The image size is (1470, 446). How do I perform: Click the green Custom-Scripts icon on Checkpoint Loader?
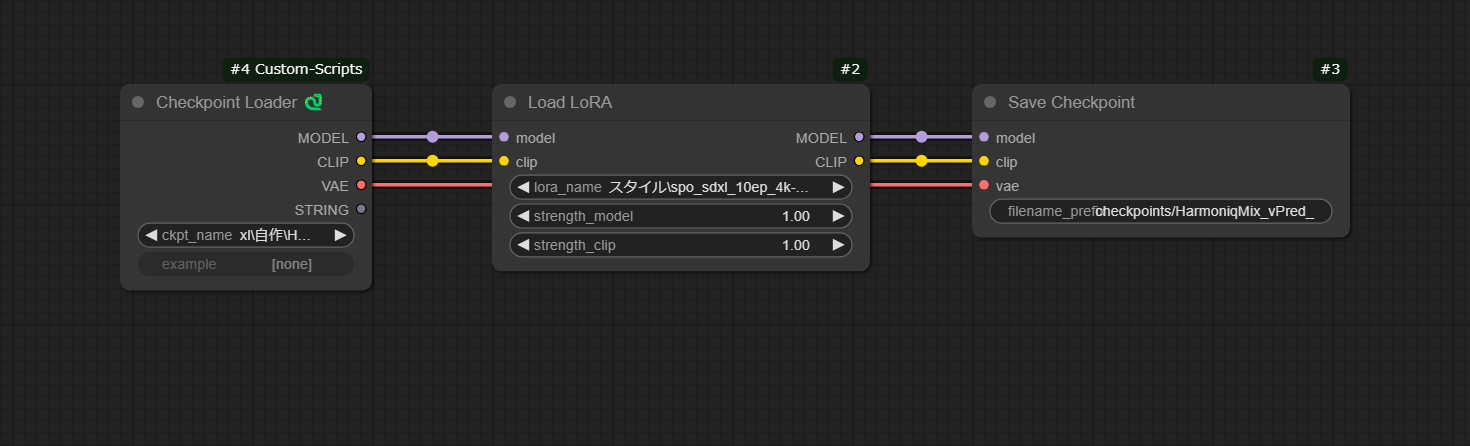(x=314, y=102)
